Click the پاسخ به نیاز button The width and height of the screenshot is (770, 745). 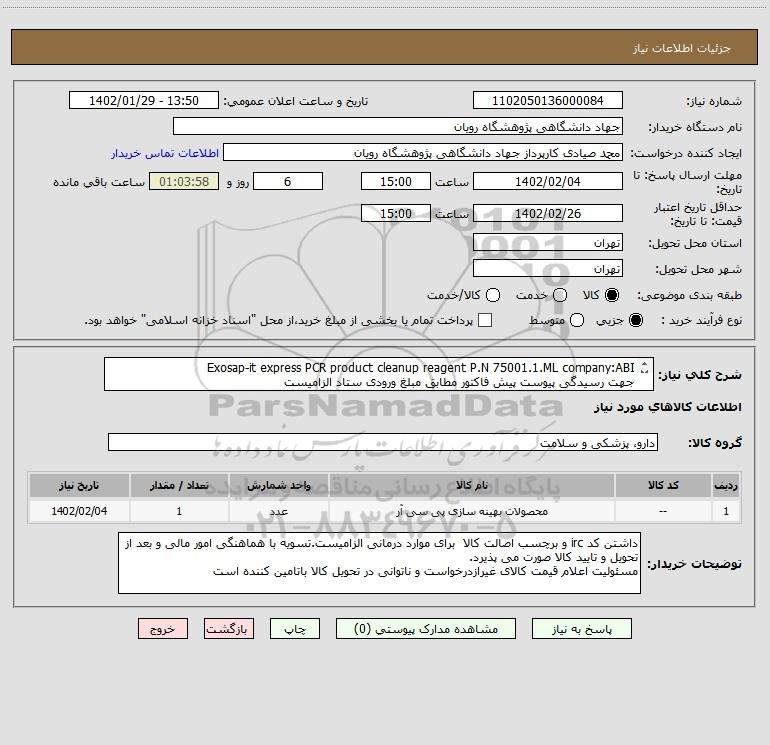tap(581, 629)
